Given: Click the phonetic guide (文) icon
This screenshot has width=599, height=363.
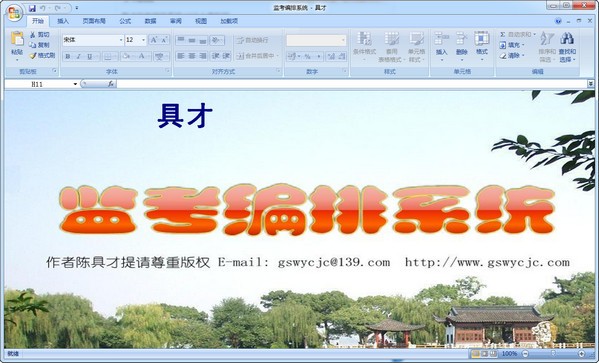Looking at the screenshot, I should coord(159,57).
